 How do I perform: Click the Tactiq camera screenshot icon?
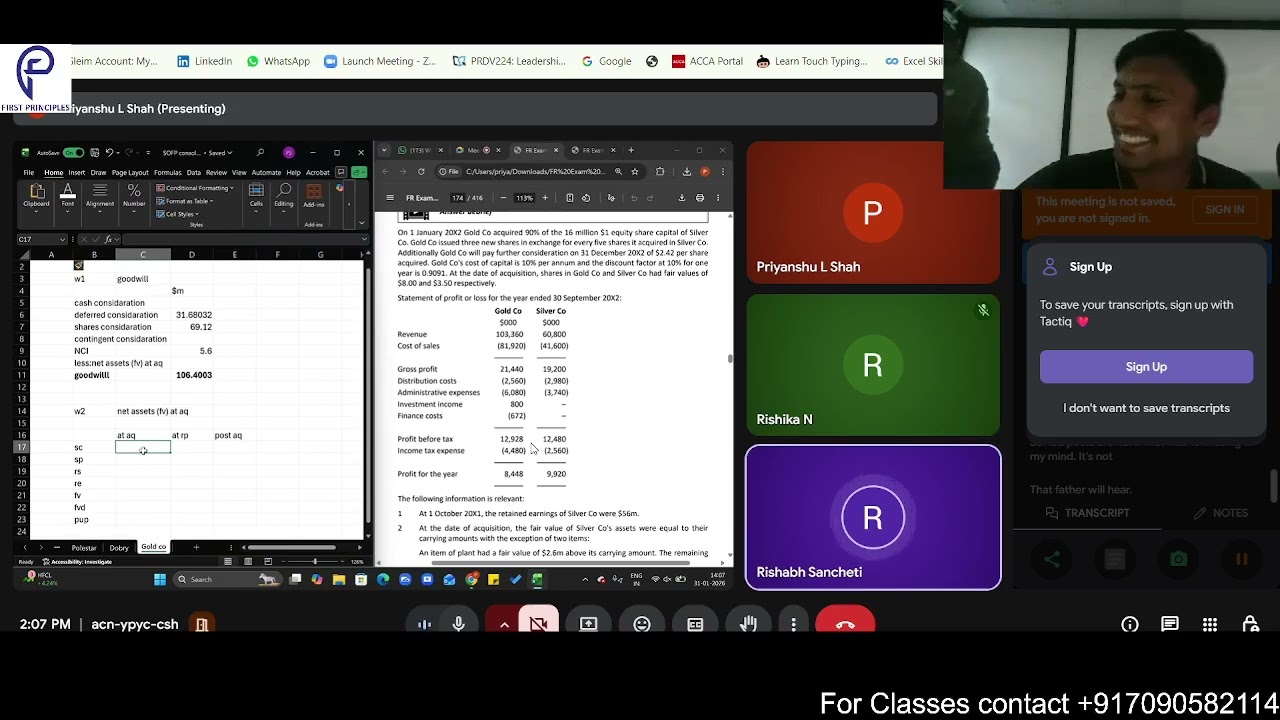pos(1178,560)
